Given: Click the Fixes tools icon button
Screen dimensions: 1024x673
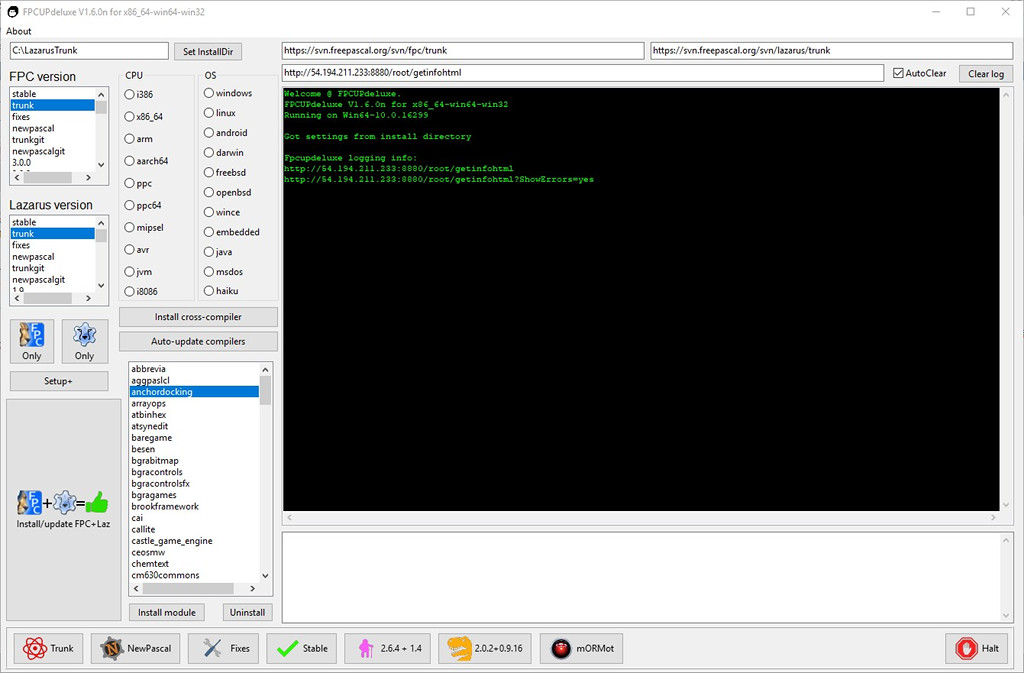Looking at the screenshot, I should coord(225,648).
